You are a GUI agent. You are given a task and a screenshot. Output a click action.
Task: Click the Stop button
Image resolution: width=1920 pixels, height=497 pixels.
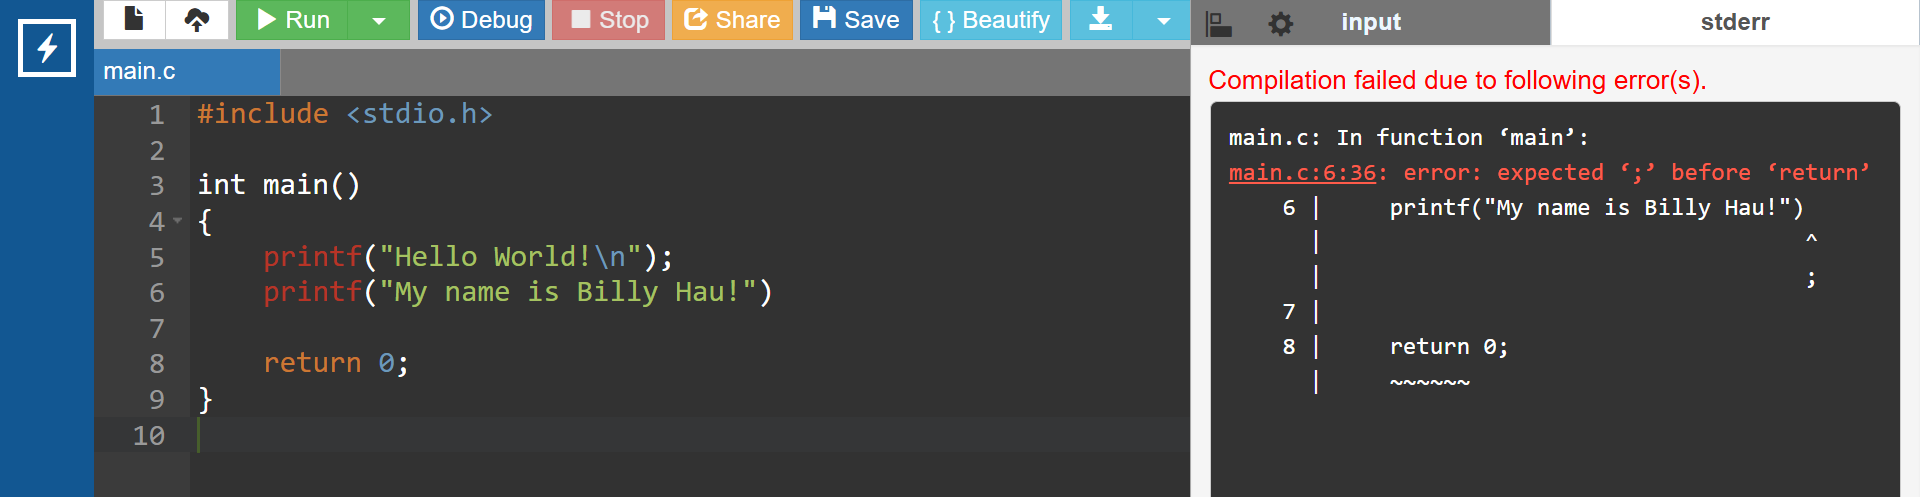tap(608, 19)
